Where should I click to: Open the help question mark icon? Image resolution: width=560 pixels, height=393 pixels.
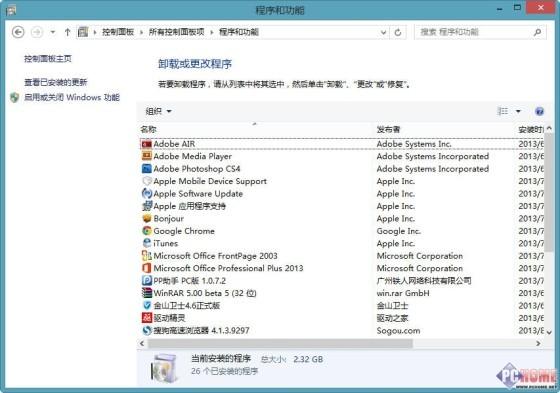(x=539, y=111)
